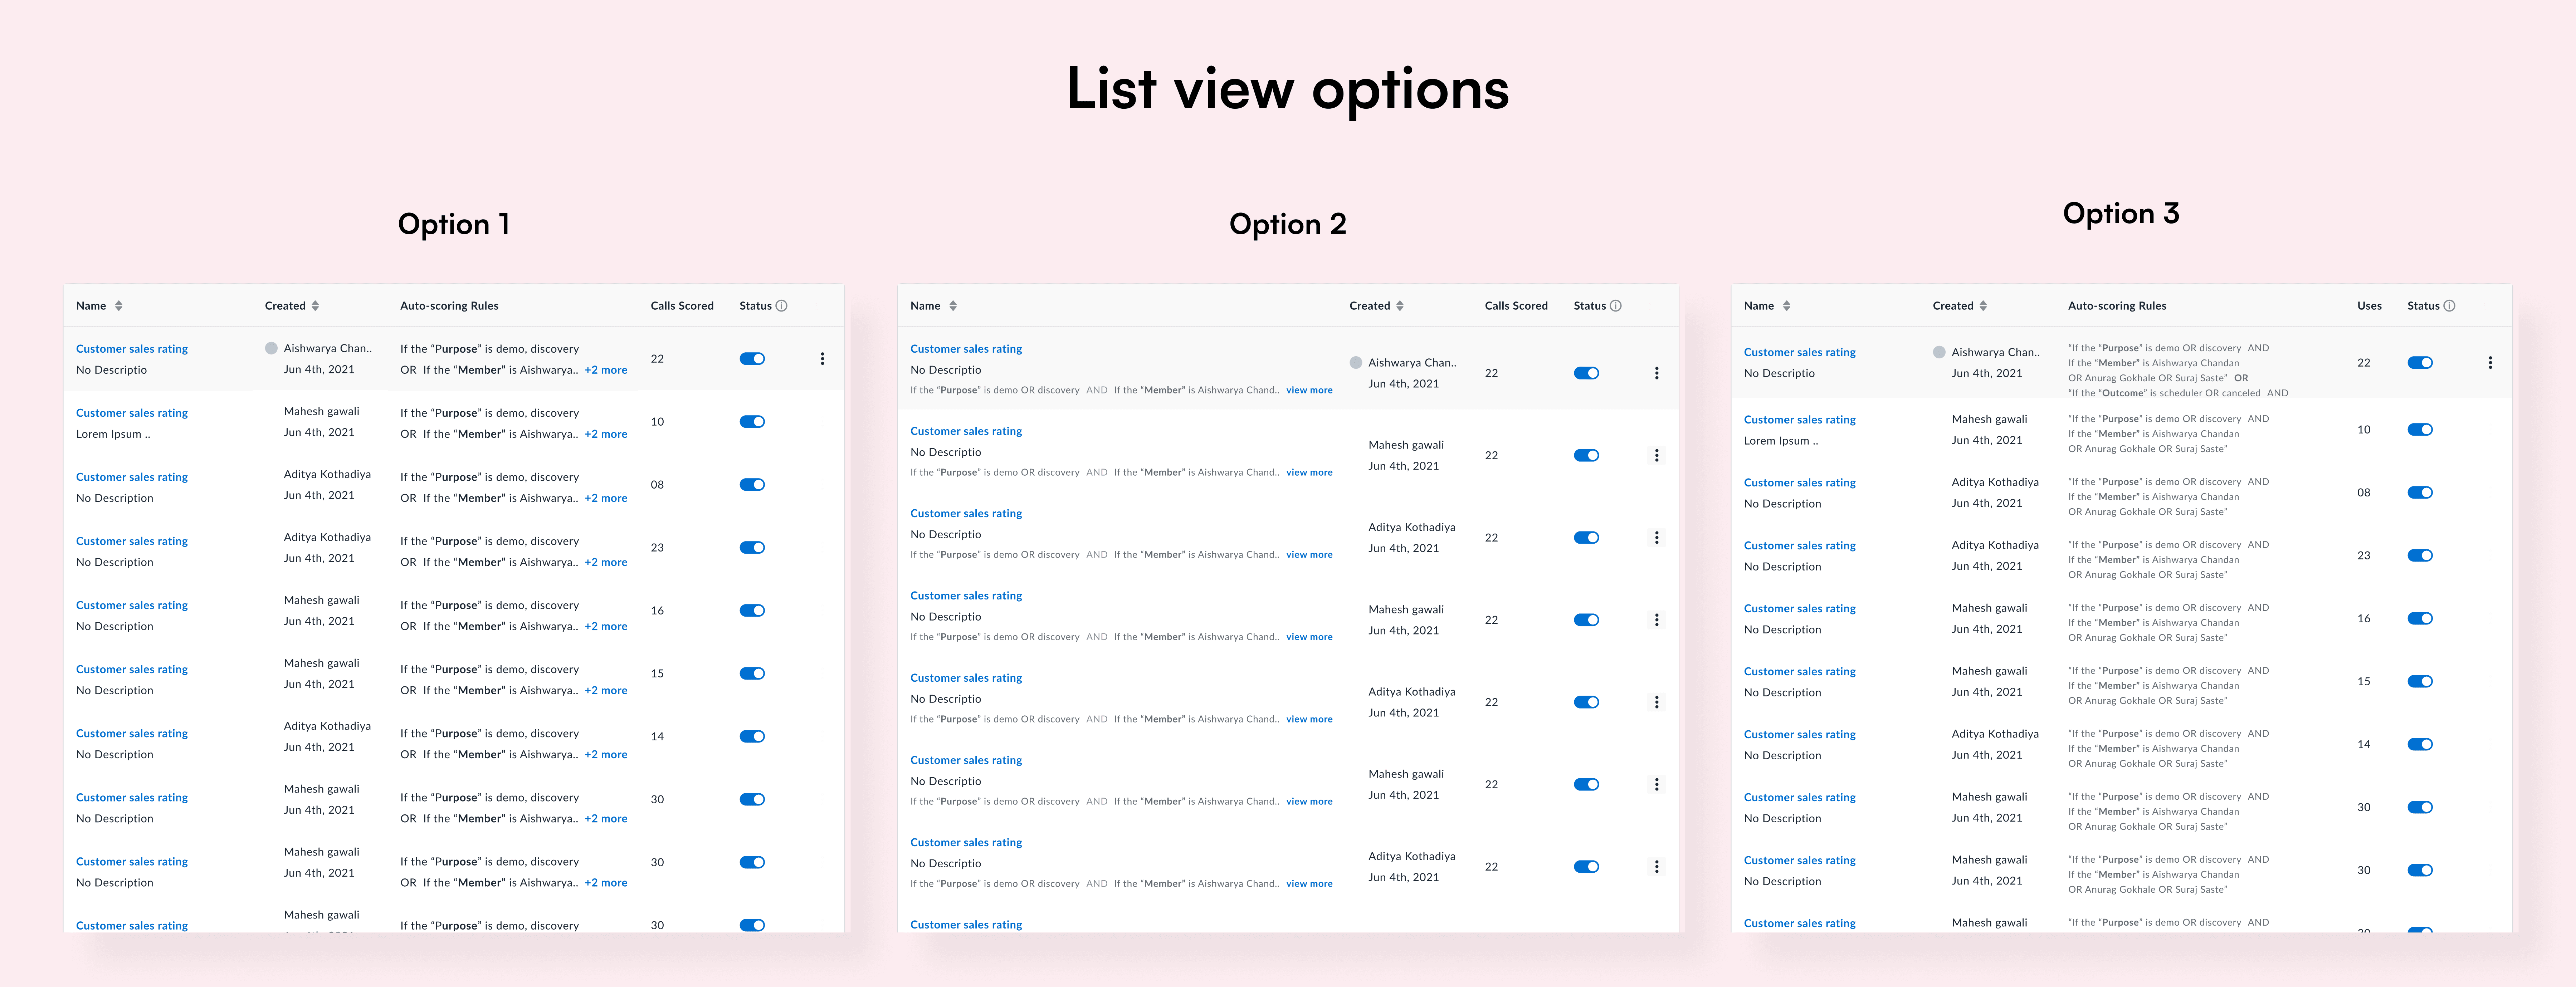Click 'view more' link on first Option 2 row
The height and width of the screenshot is (990, 2576).
1309,390
